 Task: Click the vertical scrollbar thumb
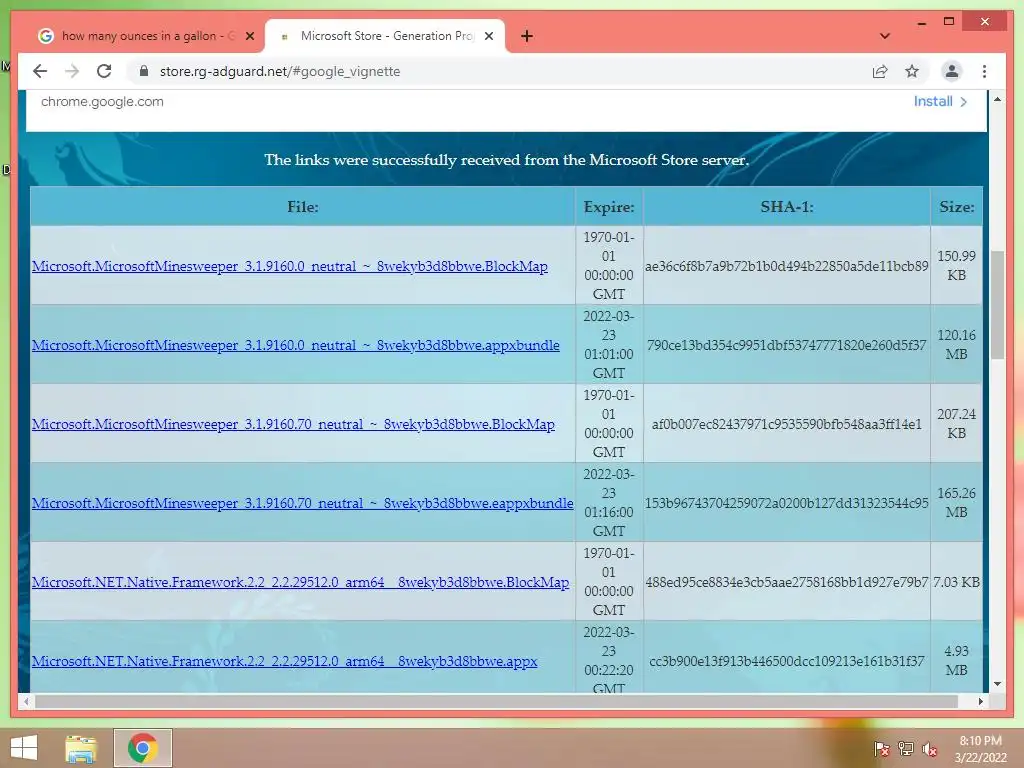997,305
